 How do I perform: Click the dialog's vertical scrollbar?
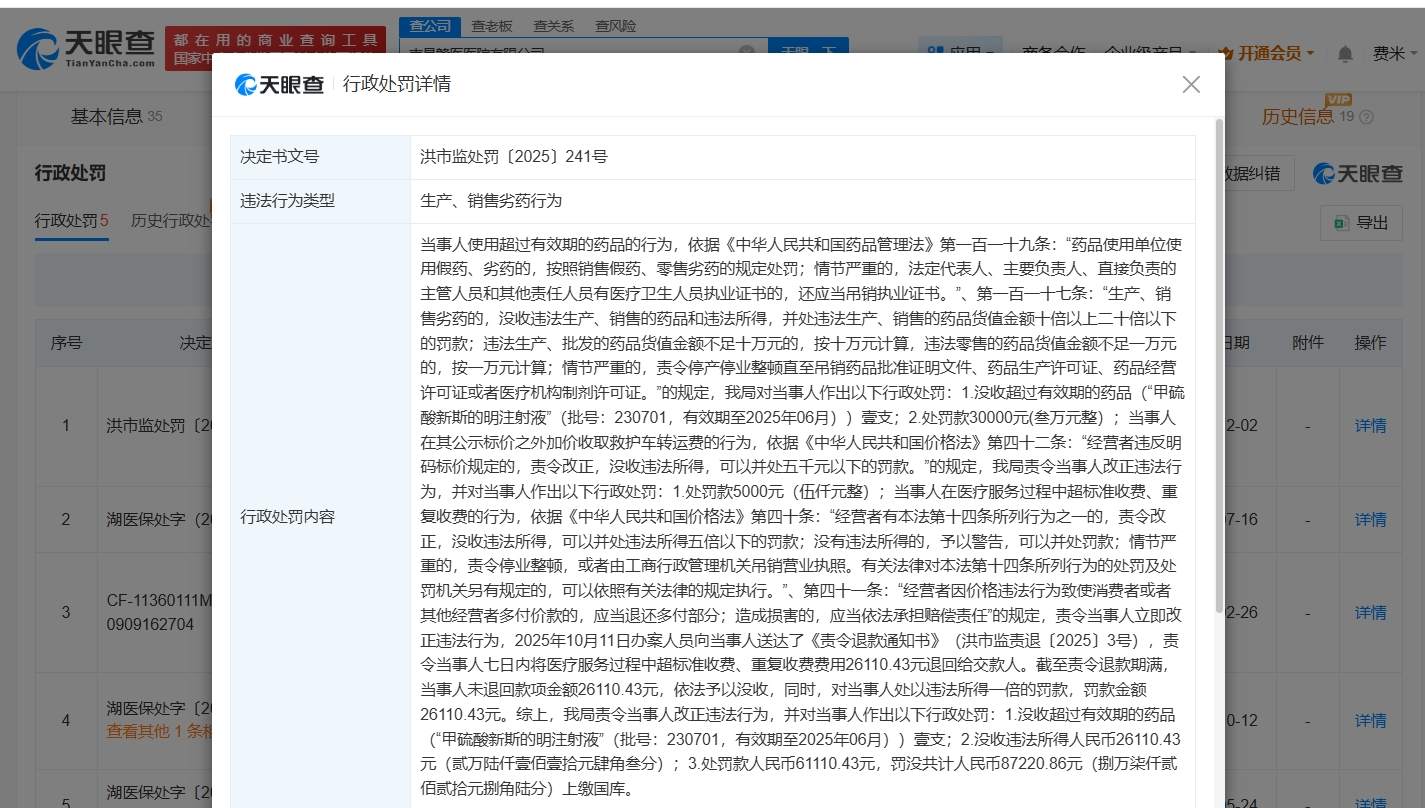pyautogui.click(x=1218, y=365)
